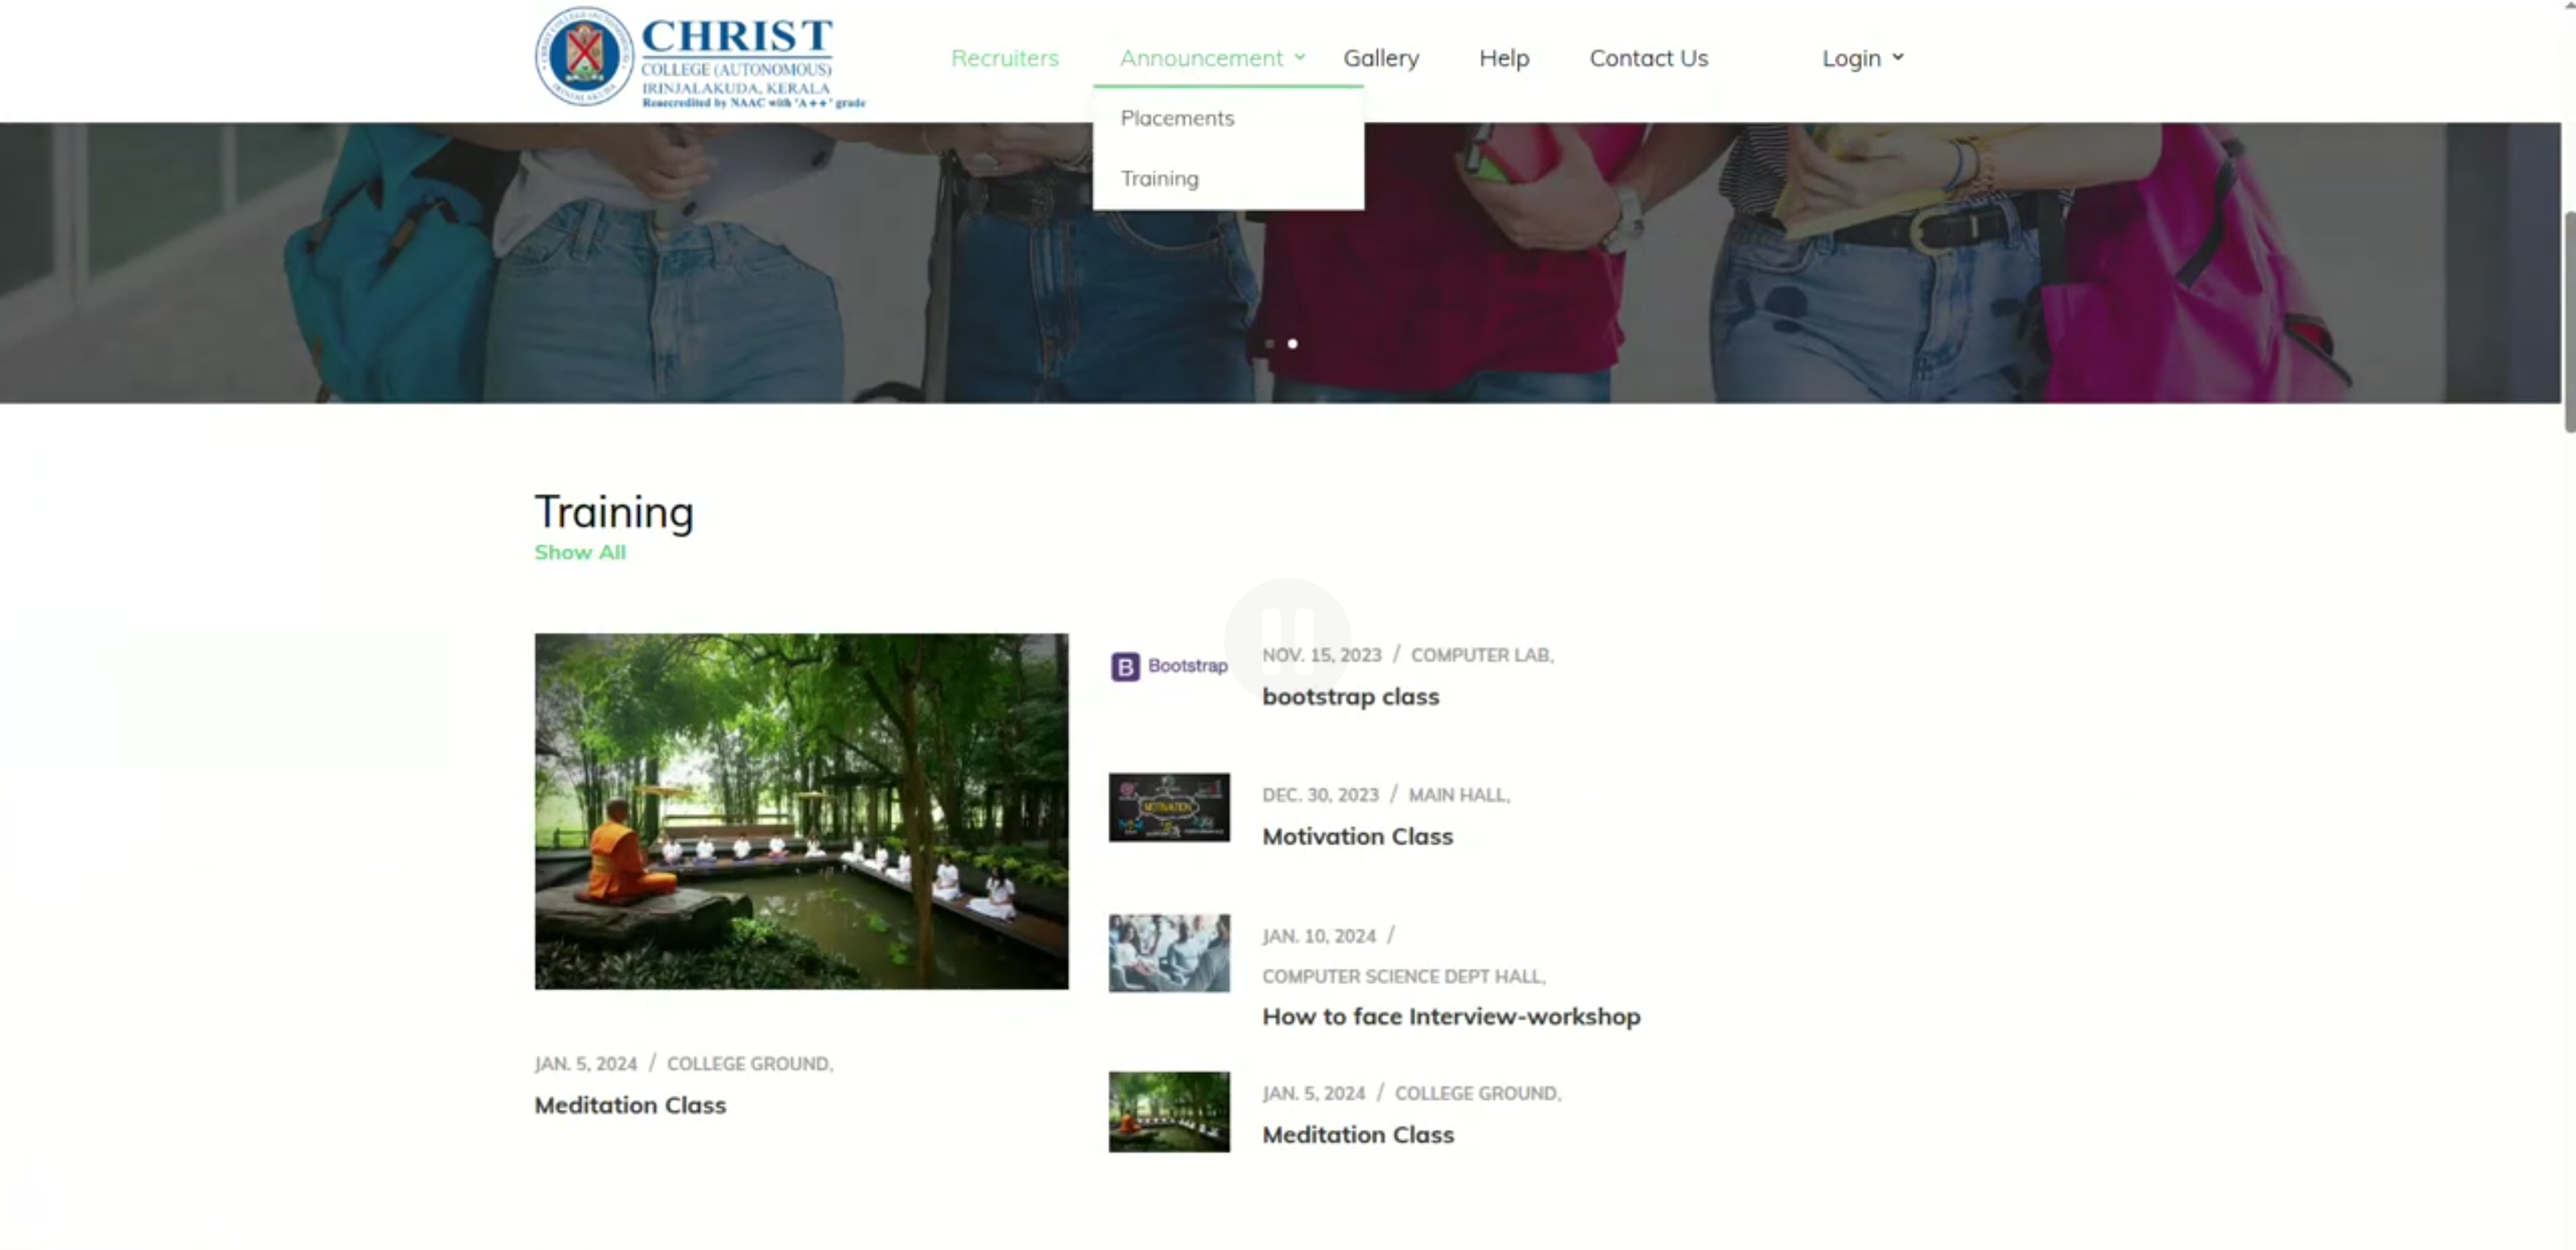The image size is (2576, 1250).
Task: Open Meditation Class title beside small thumbnail
Action: pyautogui.click(x=1357, y=1134)
